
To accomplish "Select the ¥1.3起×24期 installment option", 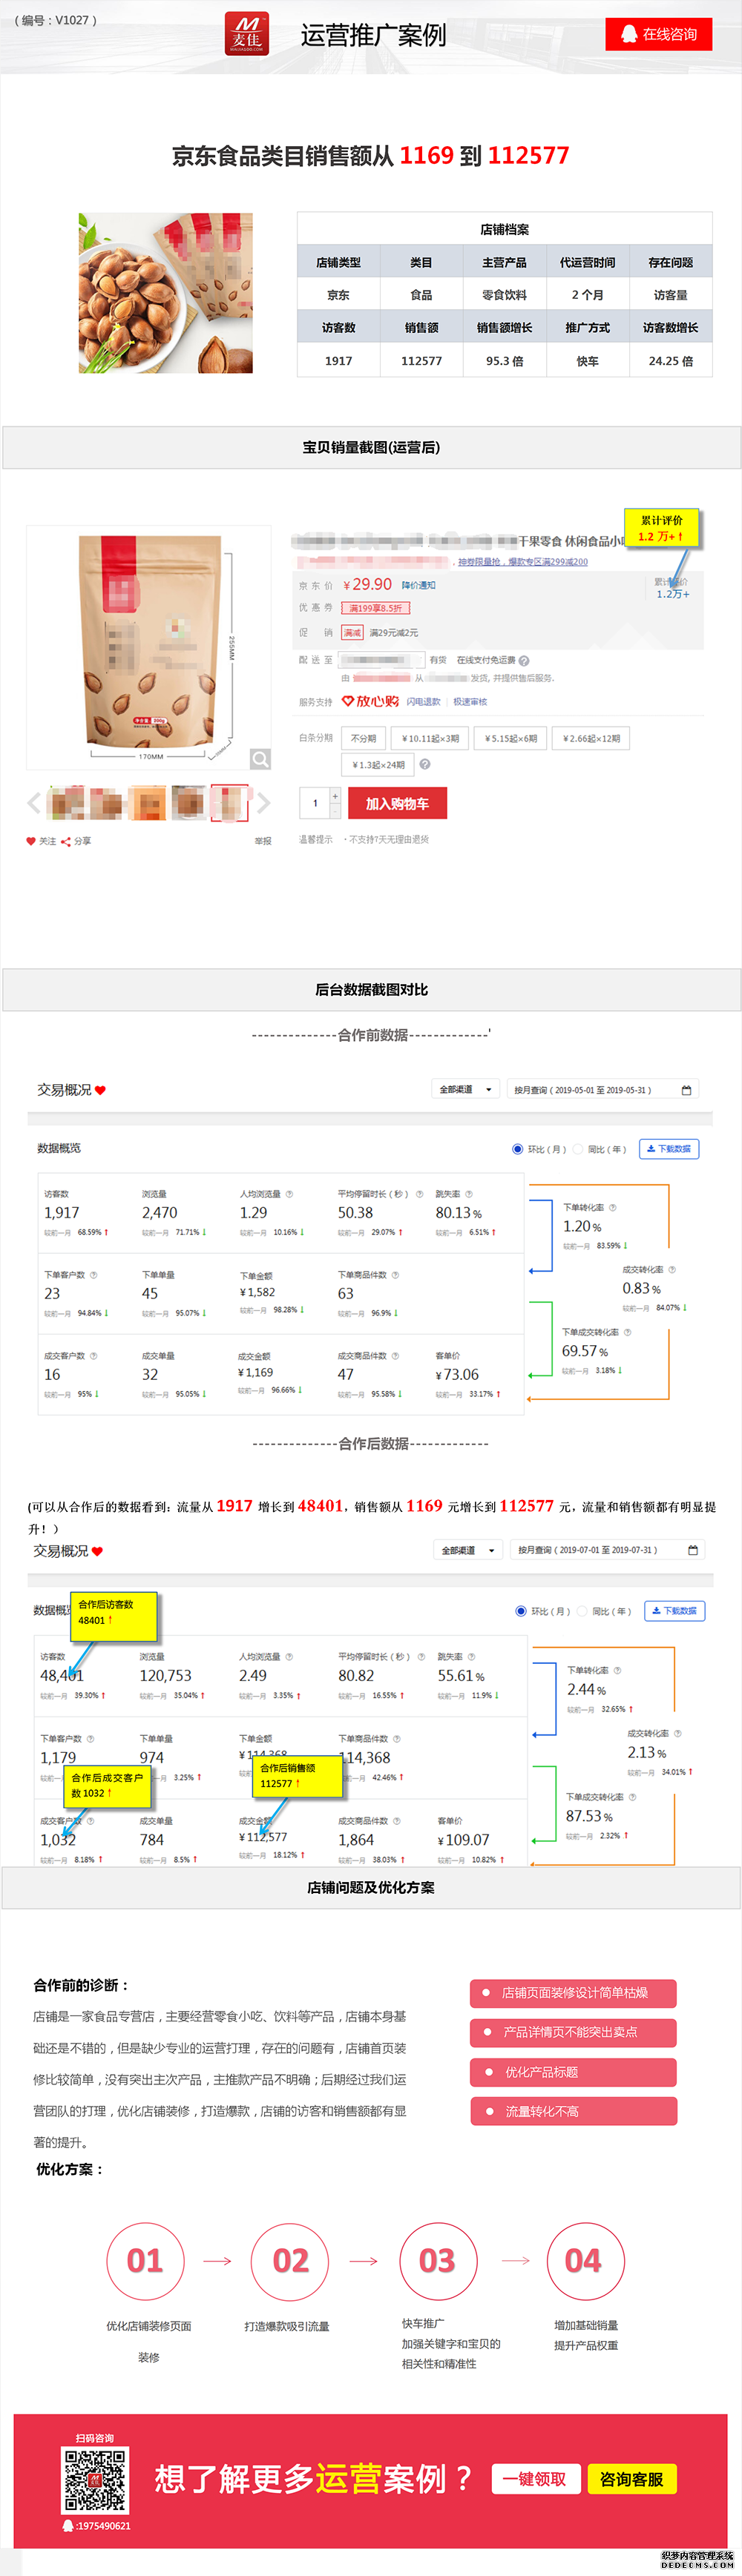I will [x=378, y=765].
